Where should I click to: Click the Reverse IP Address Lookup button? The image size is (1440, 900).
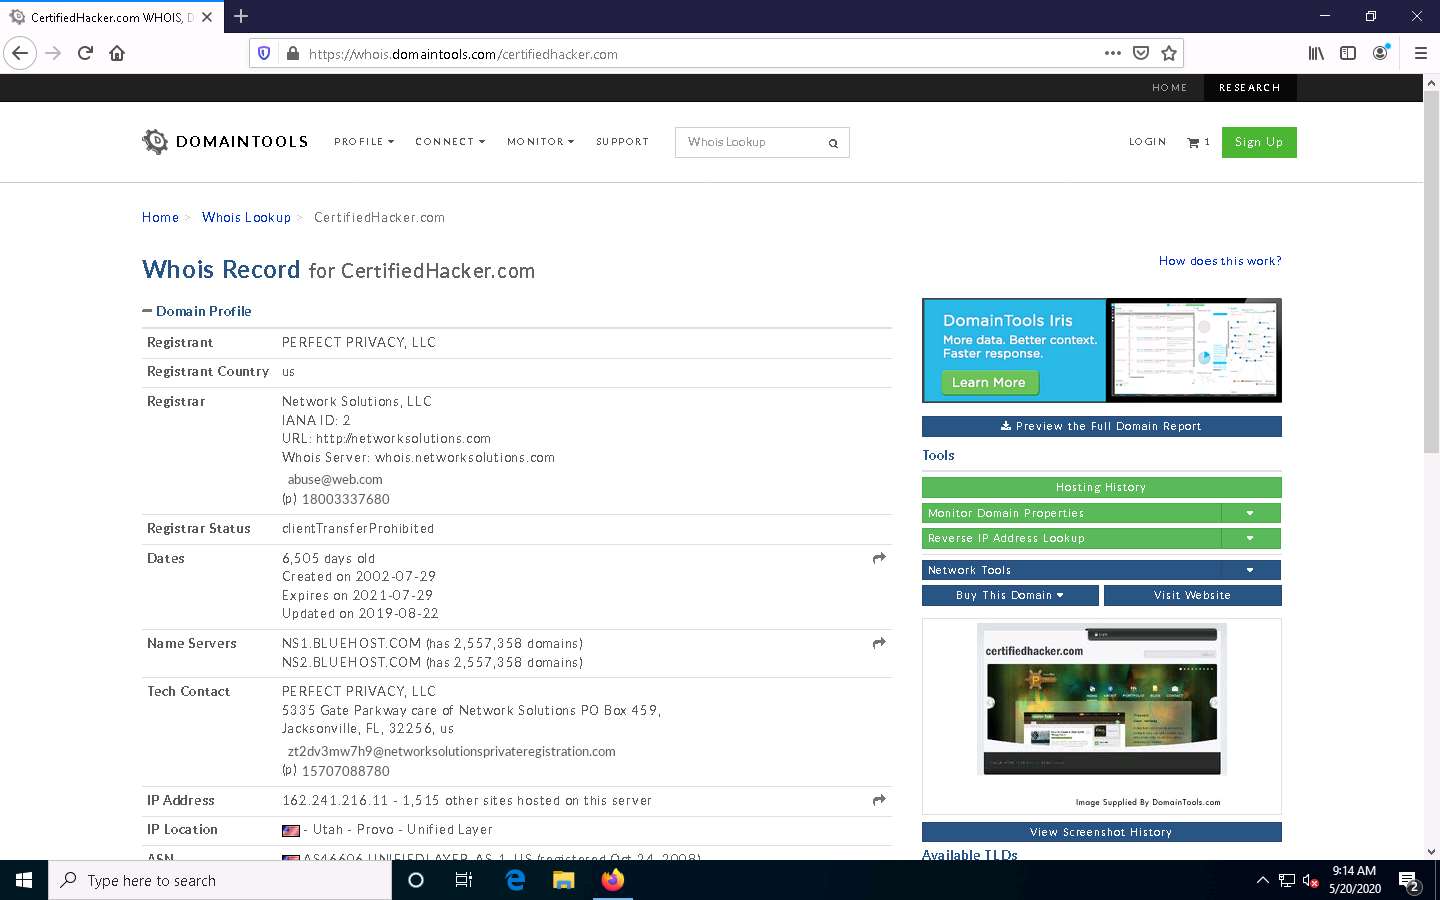1071,538
